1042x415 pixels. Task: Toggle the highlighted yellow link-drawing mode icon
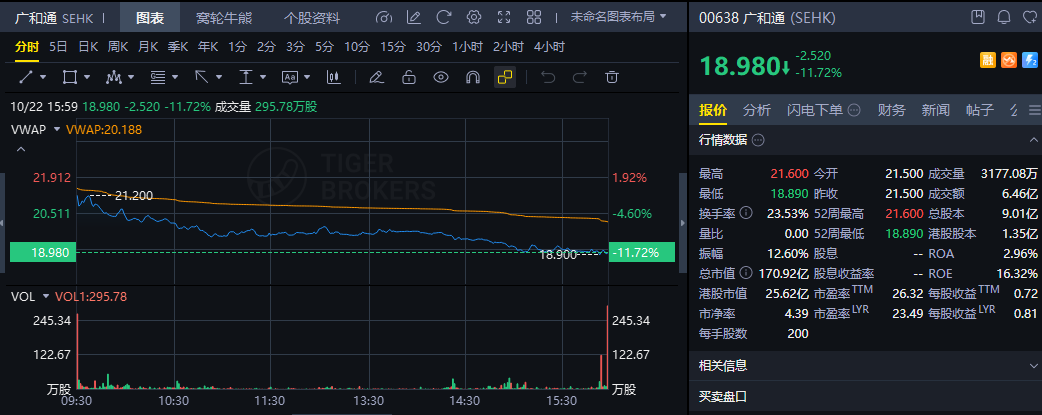tap(505, 77)
